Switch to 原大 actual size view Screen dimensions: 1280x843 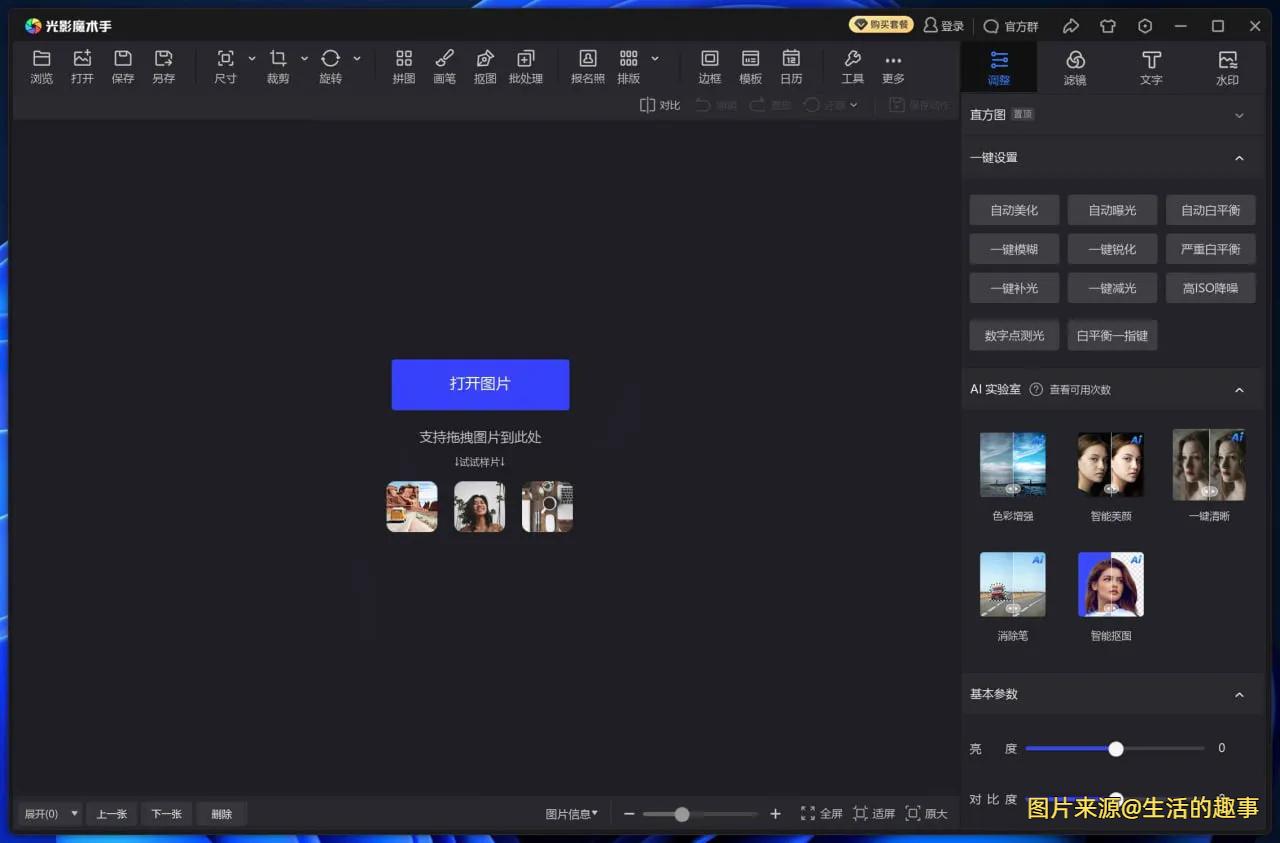point(928,813)
